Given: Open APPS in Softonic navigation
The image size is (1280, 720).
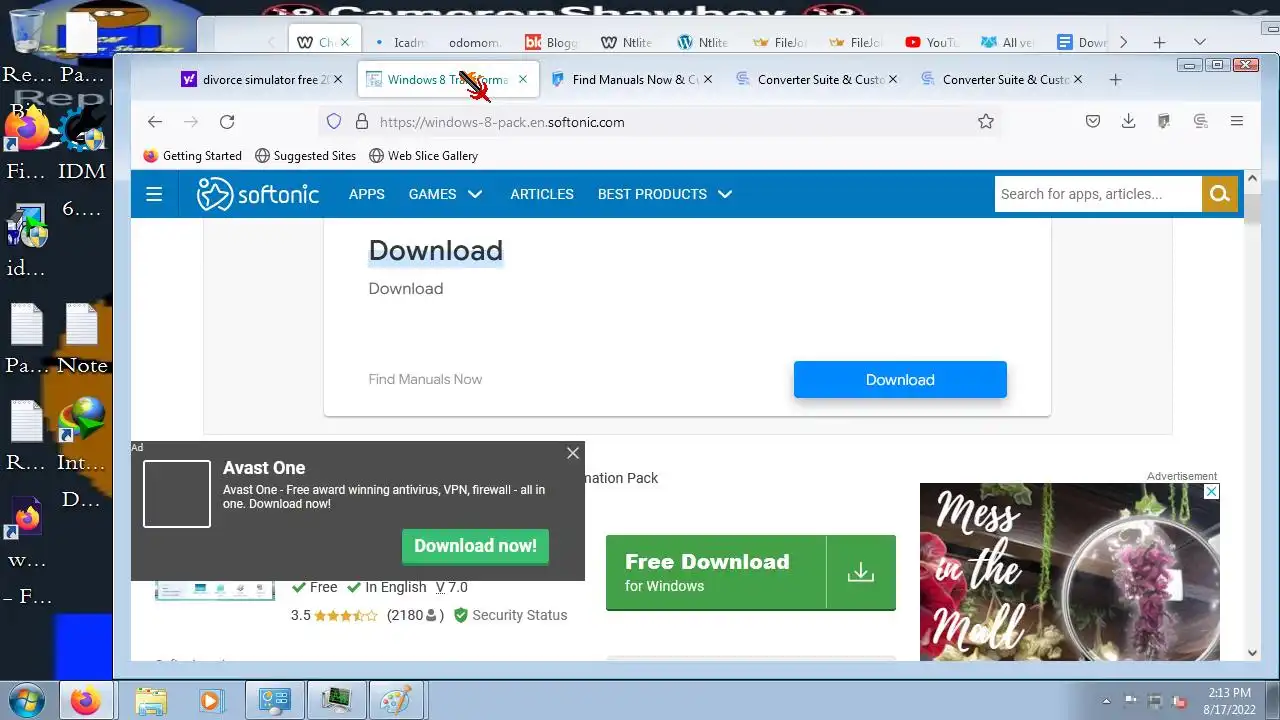Looking at the screenshot, I should (x=366, y=194).
